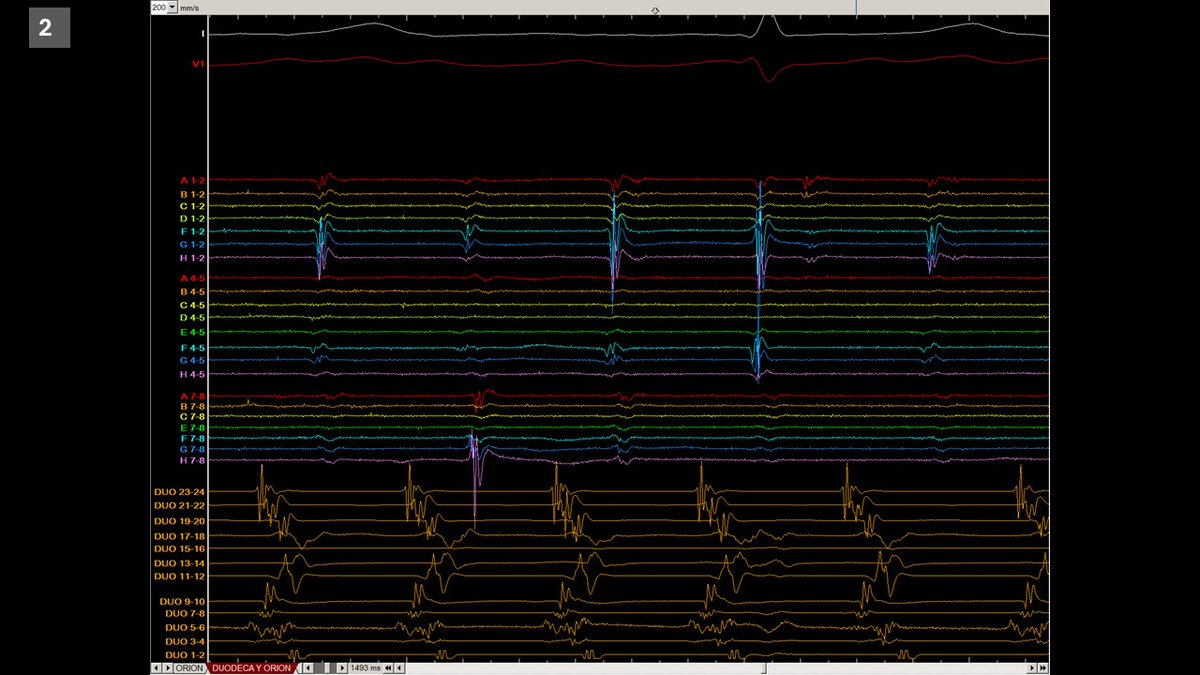Click the scrollbar right arrow at bottom right
1200x675 pixels.
coord(1032,668)
